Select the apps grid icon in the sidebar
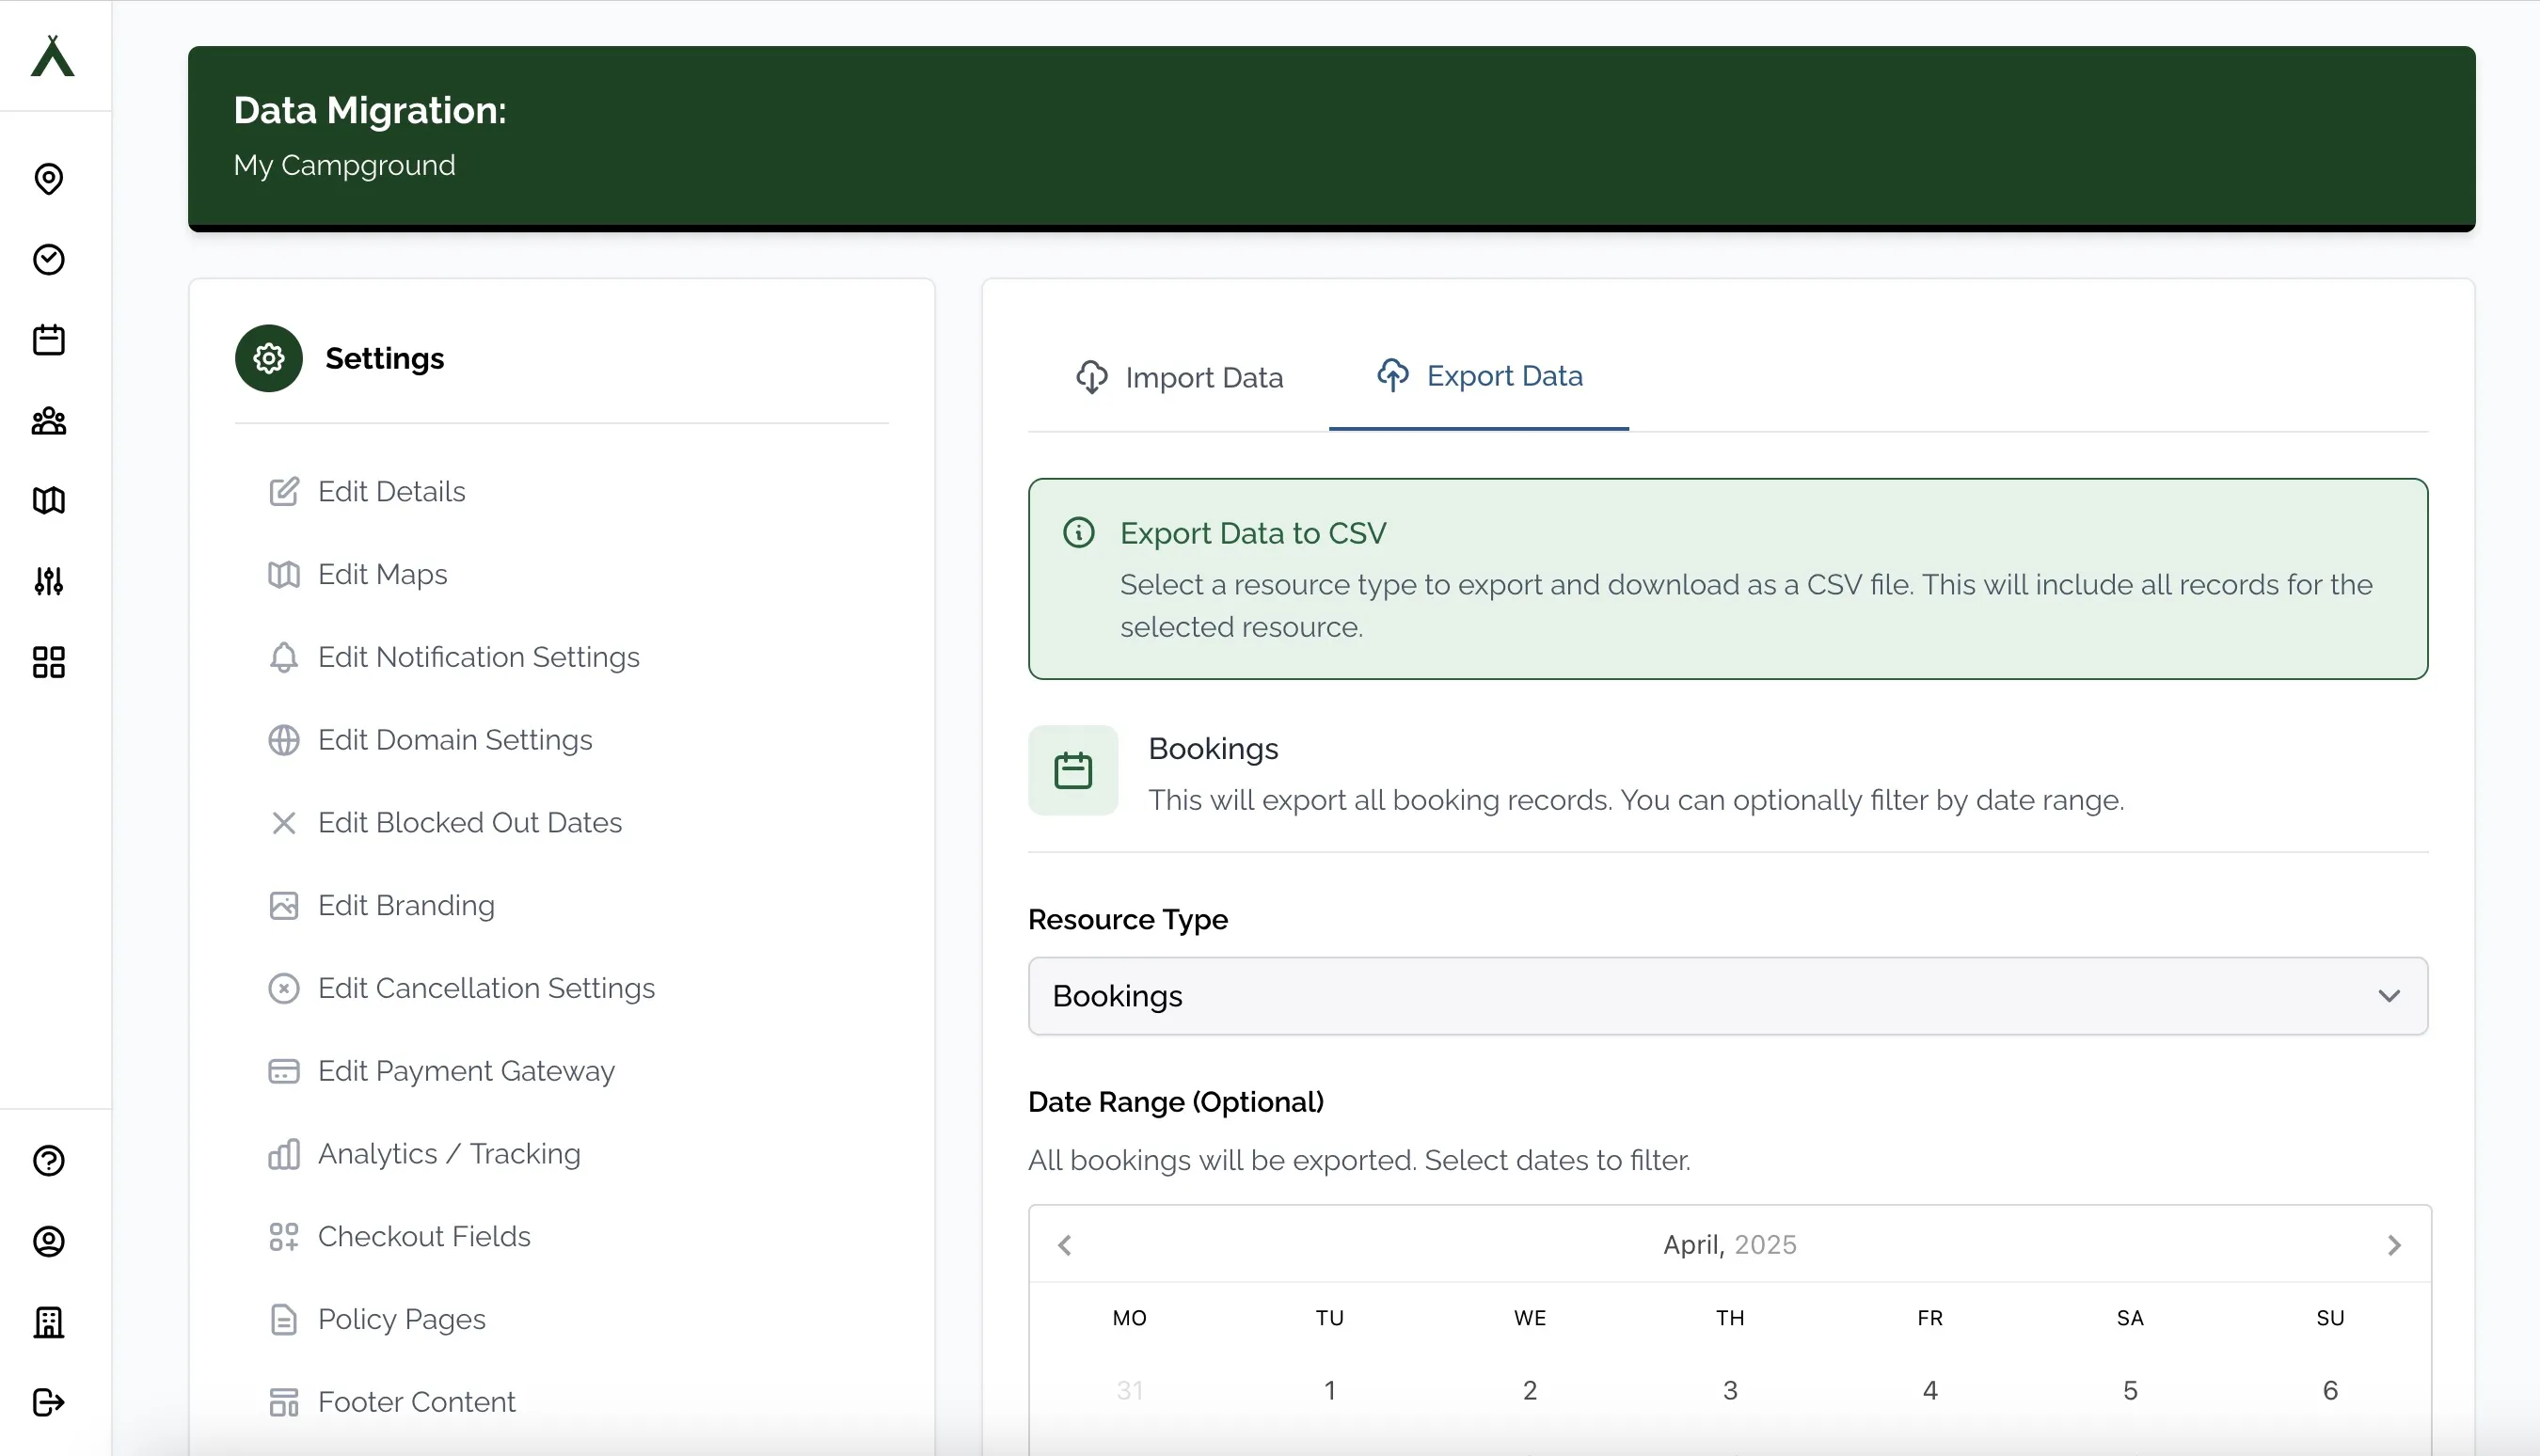Screen dimensions: 2540x1456 pos(47,662)
